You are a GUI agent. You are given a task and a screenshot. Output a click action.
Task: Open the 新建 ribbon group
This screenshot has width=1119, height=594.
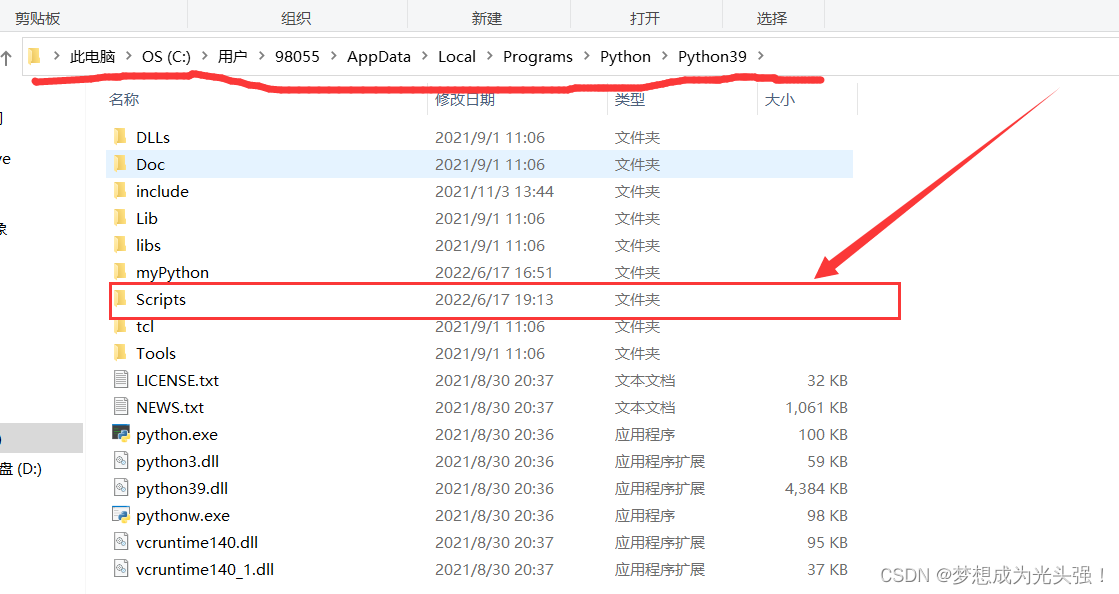coord(487,18)
